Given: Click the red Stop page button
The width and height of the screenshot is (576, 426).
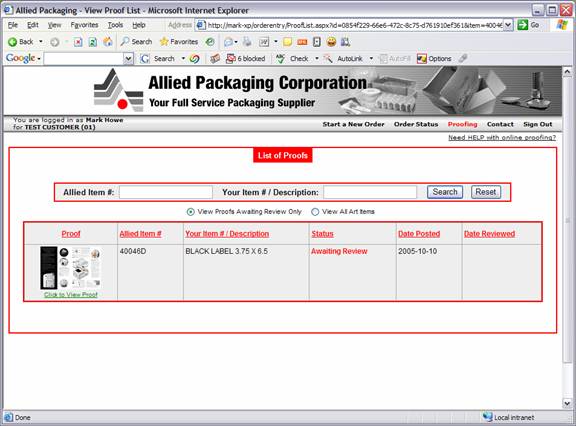Looking at the screenshot, I should 78,42.
